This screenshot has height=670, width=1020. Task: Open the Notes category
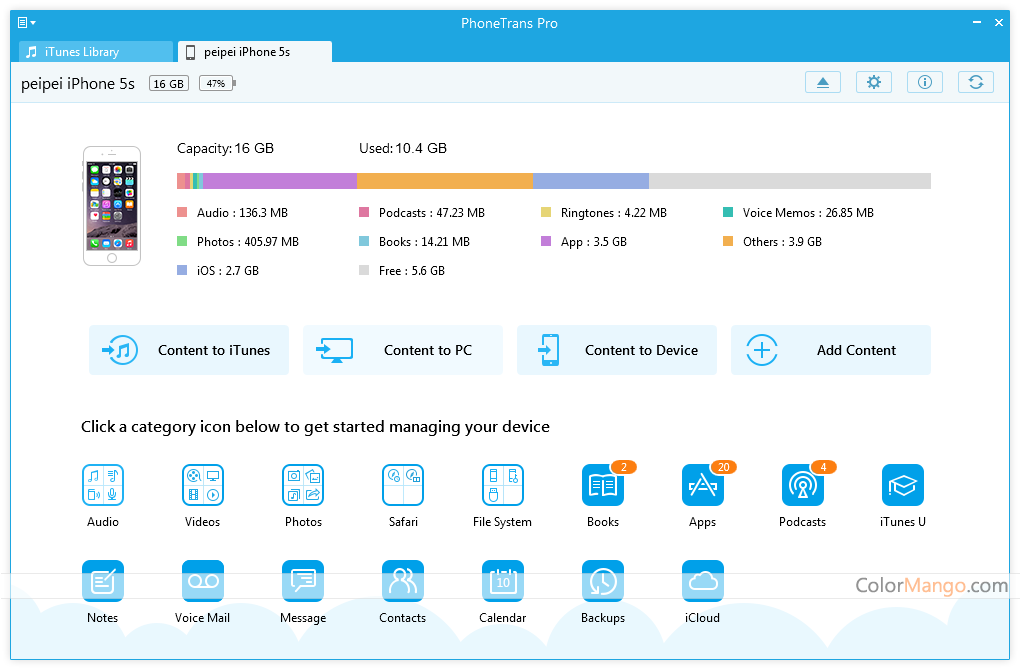[103, 581]
